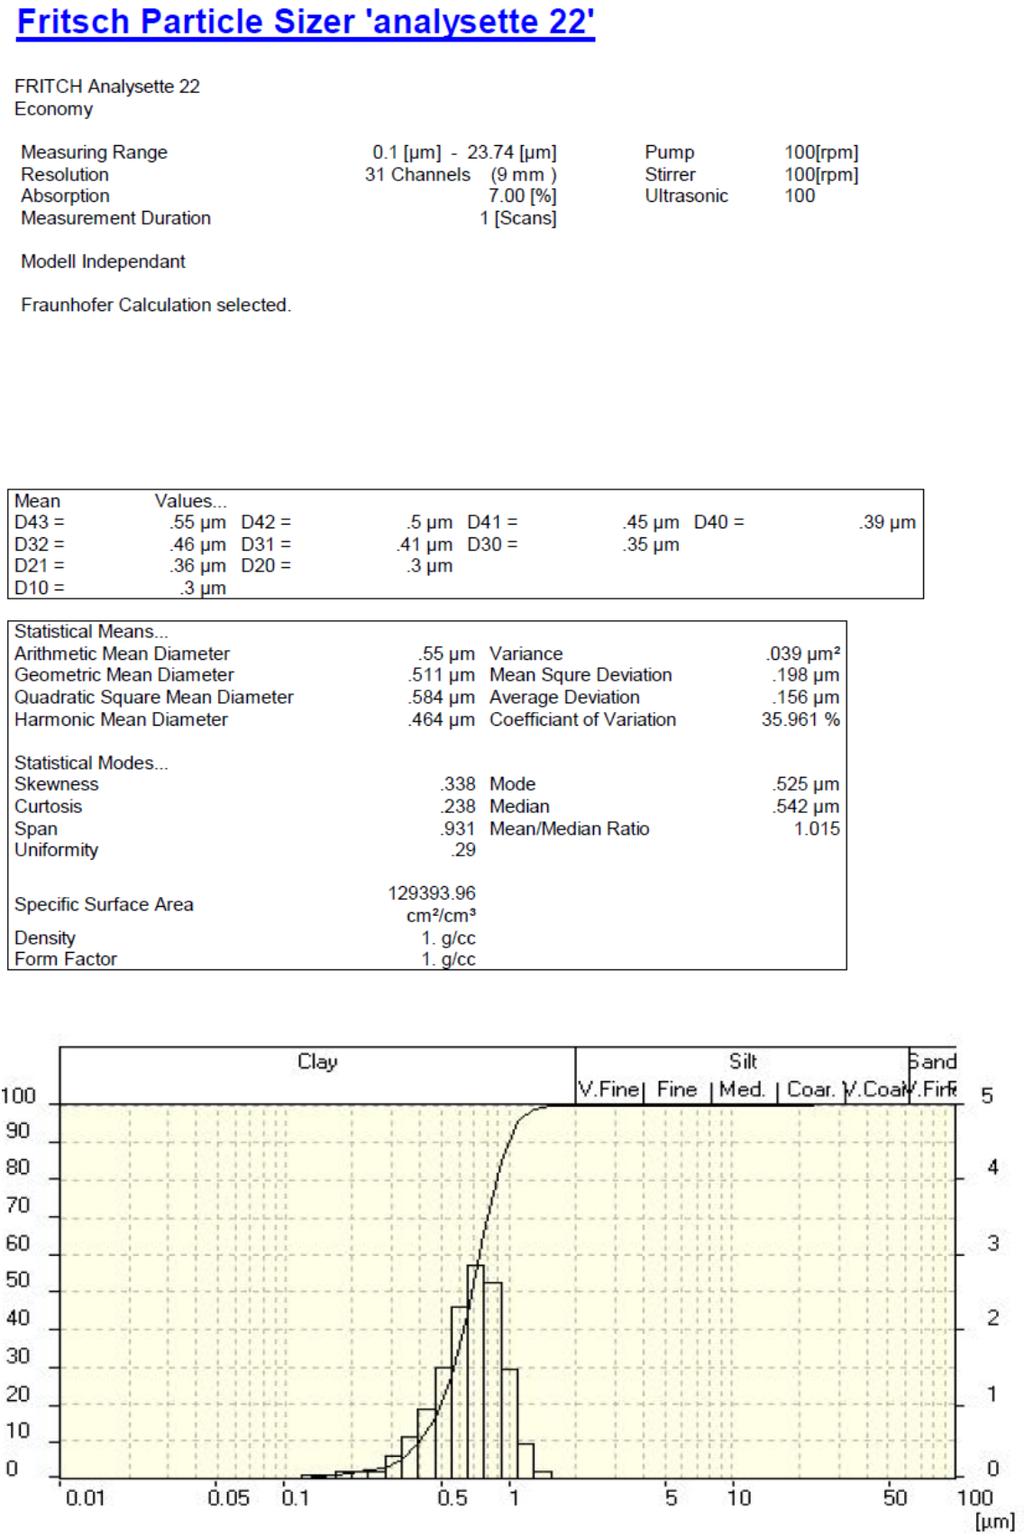Select the 'FRITCH Analysette 22' device line

(107, 87)
